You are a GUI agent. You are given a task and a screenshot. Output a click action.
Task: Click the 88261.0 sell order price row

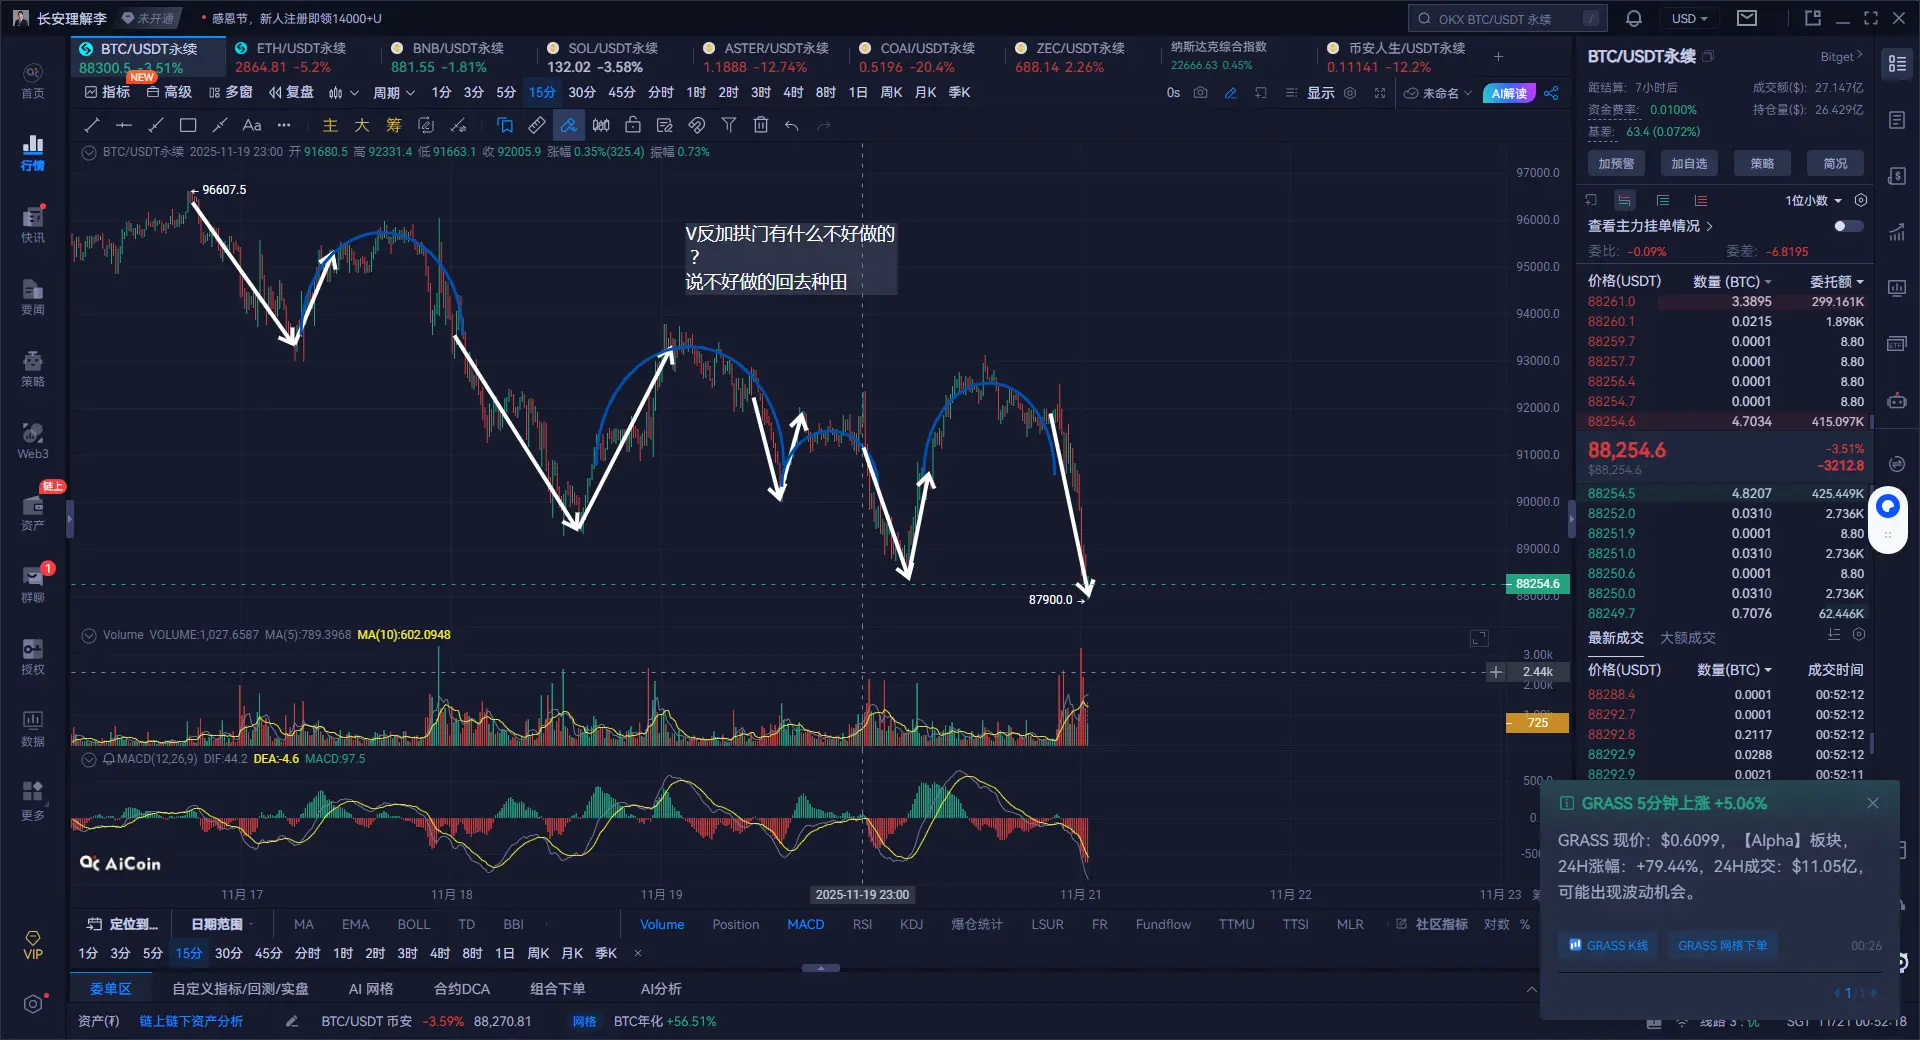tap(1725, 301)
